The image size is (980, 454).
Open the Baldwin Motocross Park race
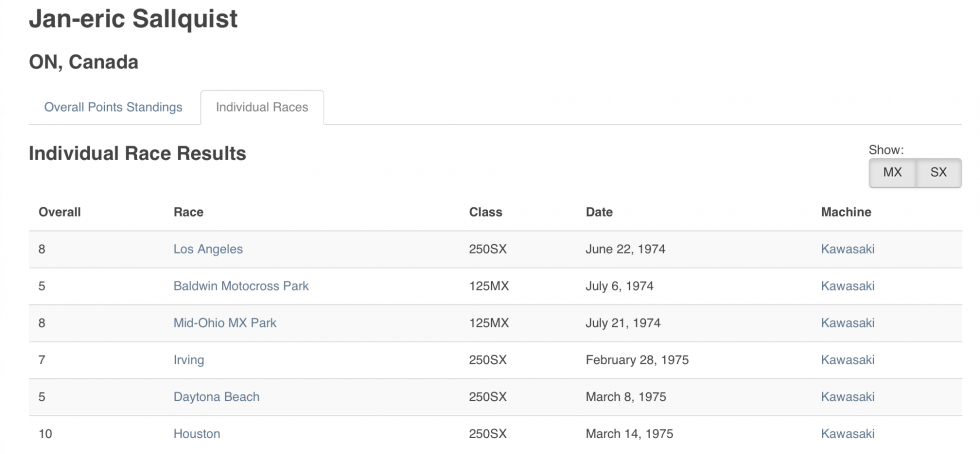pyautogui.click(x=241, y=286)
